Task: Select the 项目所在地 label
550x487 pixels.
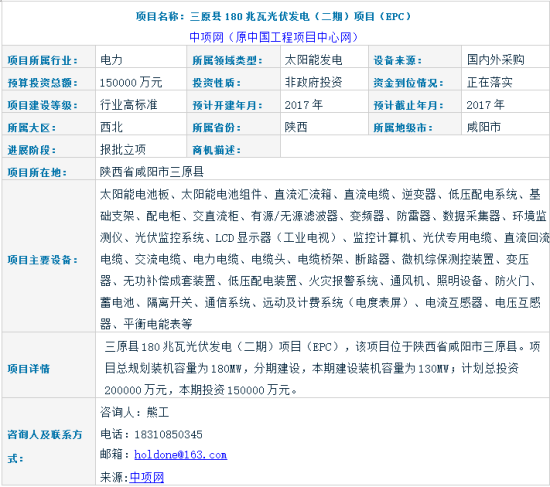Action: pyautogui.click(x=37, y=173)
